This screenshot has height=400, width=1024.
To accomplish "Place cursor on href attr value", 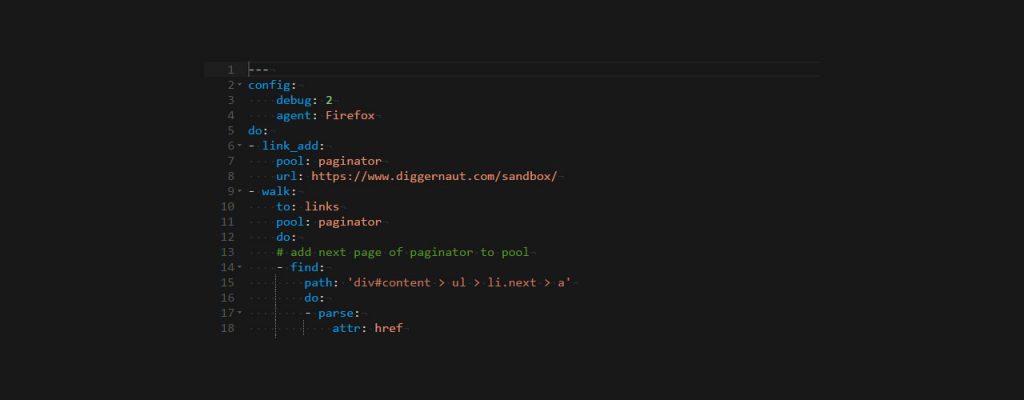I will pos(388,328).
